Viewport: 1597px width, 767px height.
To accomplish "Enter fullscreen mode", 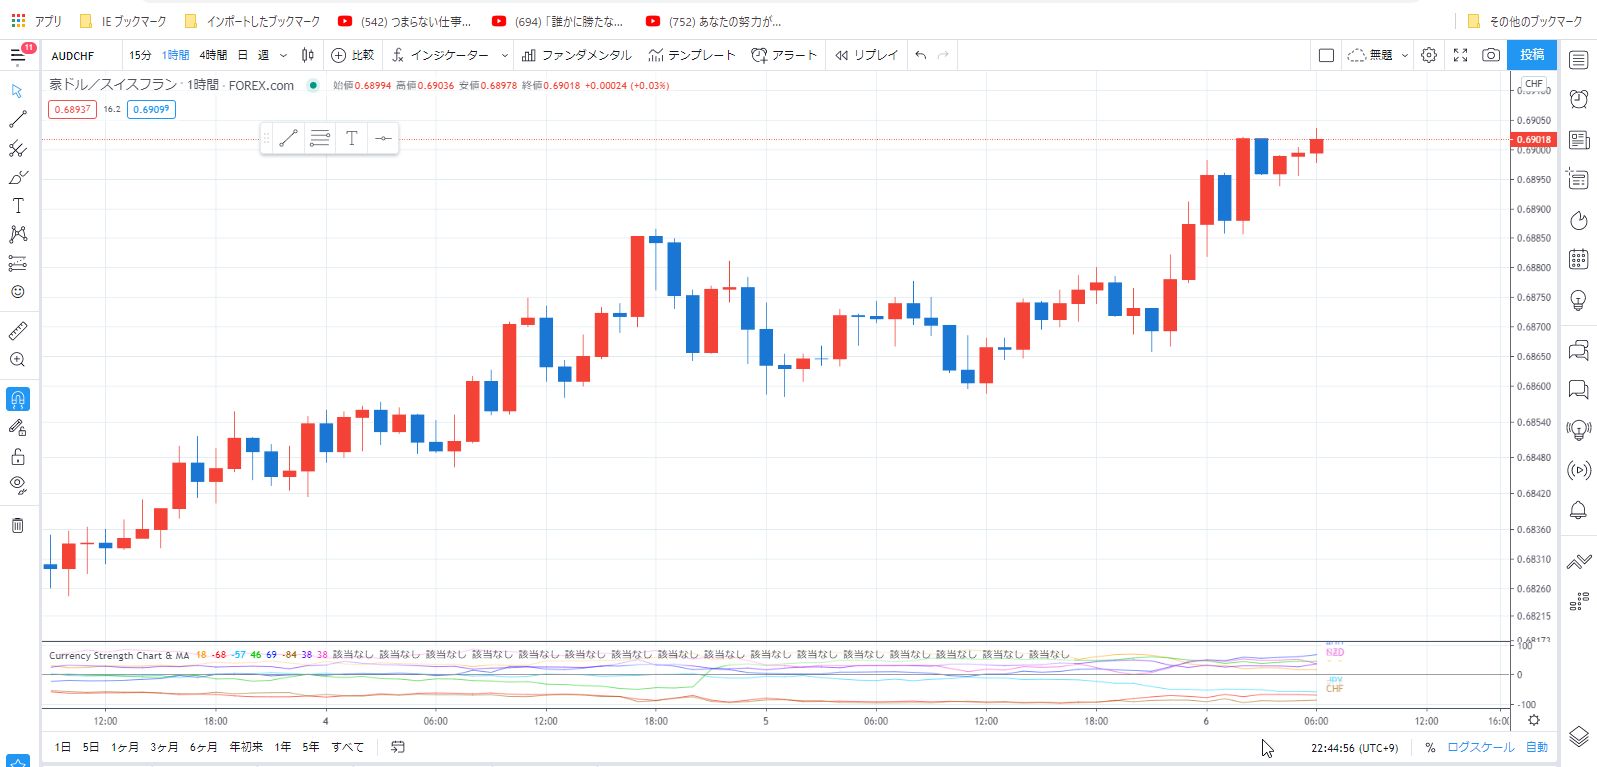I will [x=1460, y=55].
